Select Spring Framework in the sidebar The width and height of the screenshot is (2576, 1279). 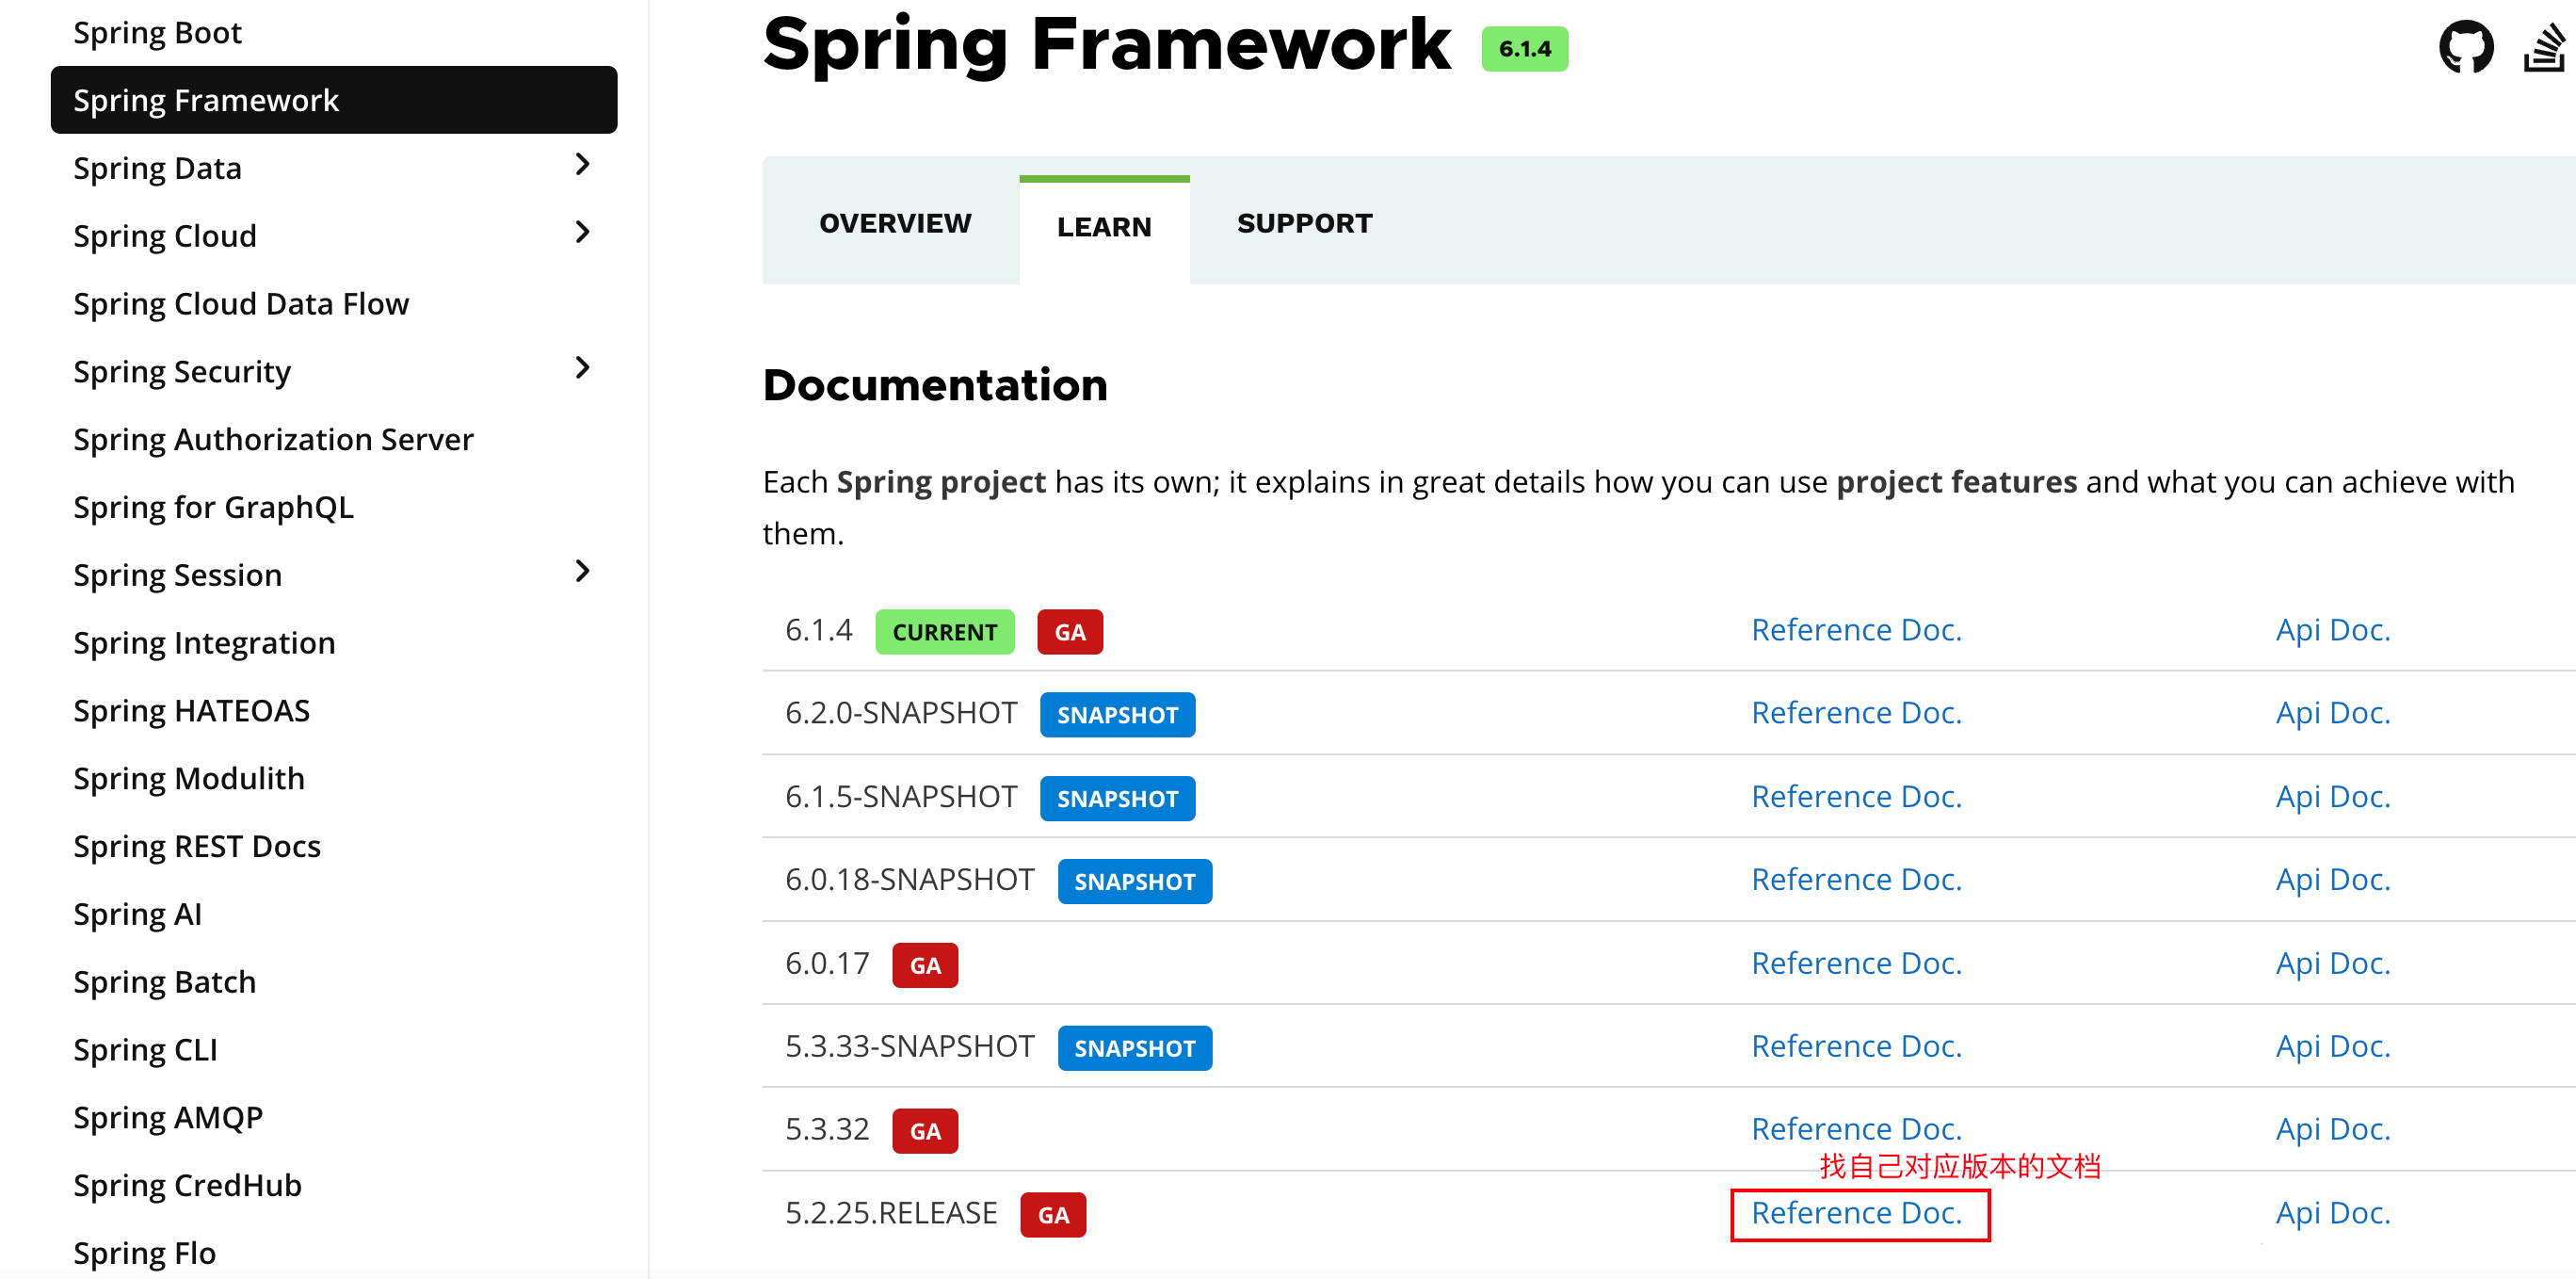tap(334, 100)
